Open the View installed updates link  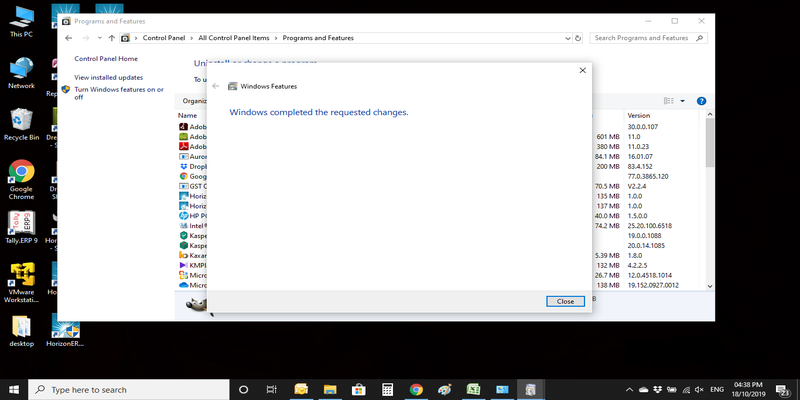108,77
